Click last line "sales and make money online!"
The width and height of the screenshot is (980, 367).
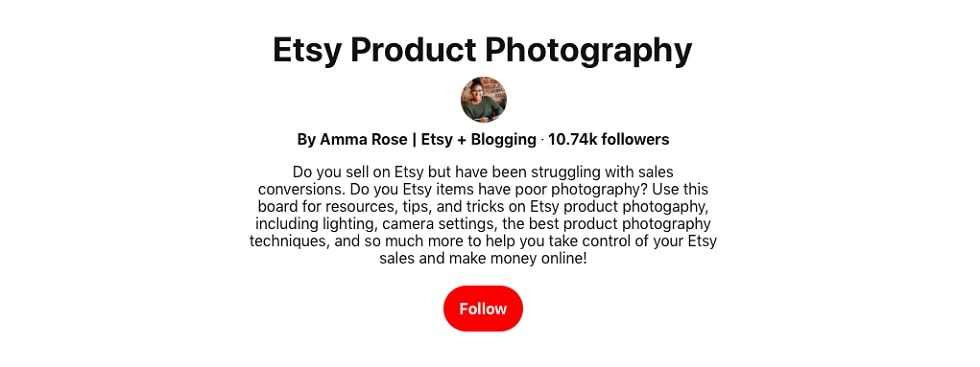(482, 259)
